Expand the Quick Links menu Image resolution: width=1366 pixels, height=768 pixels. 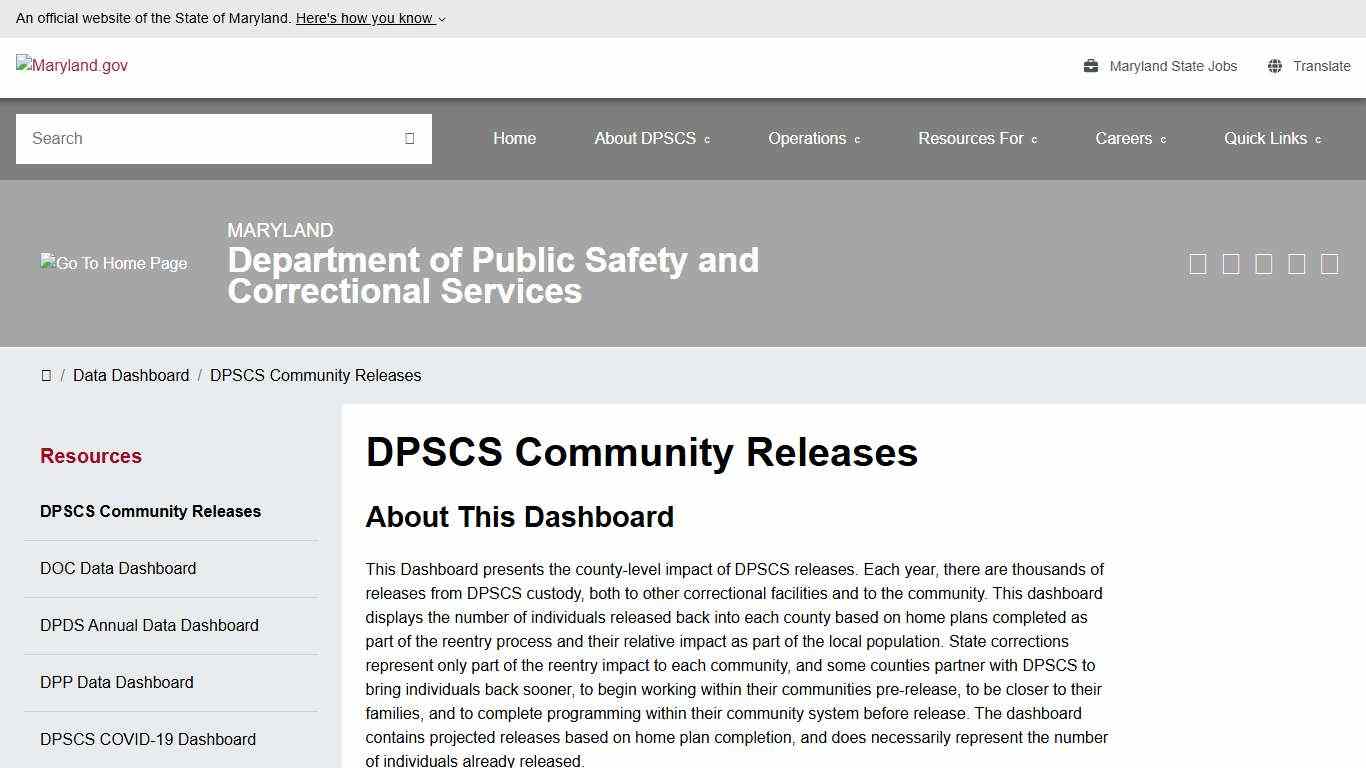pos(1271,138)
